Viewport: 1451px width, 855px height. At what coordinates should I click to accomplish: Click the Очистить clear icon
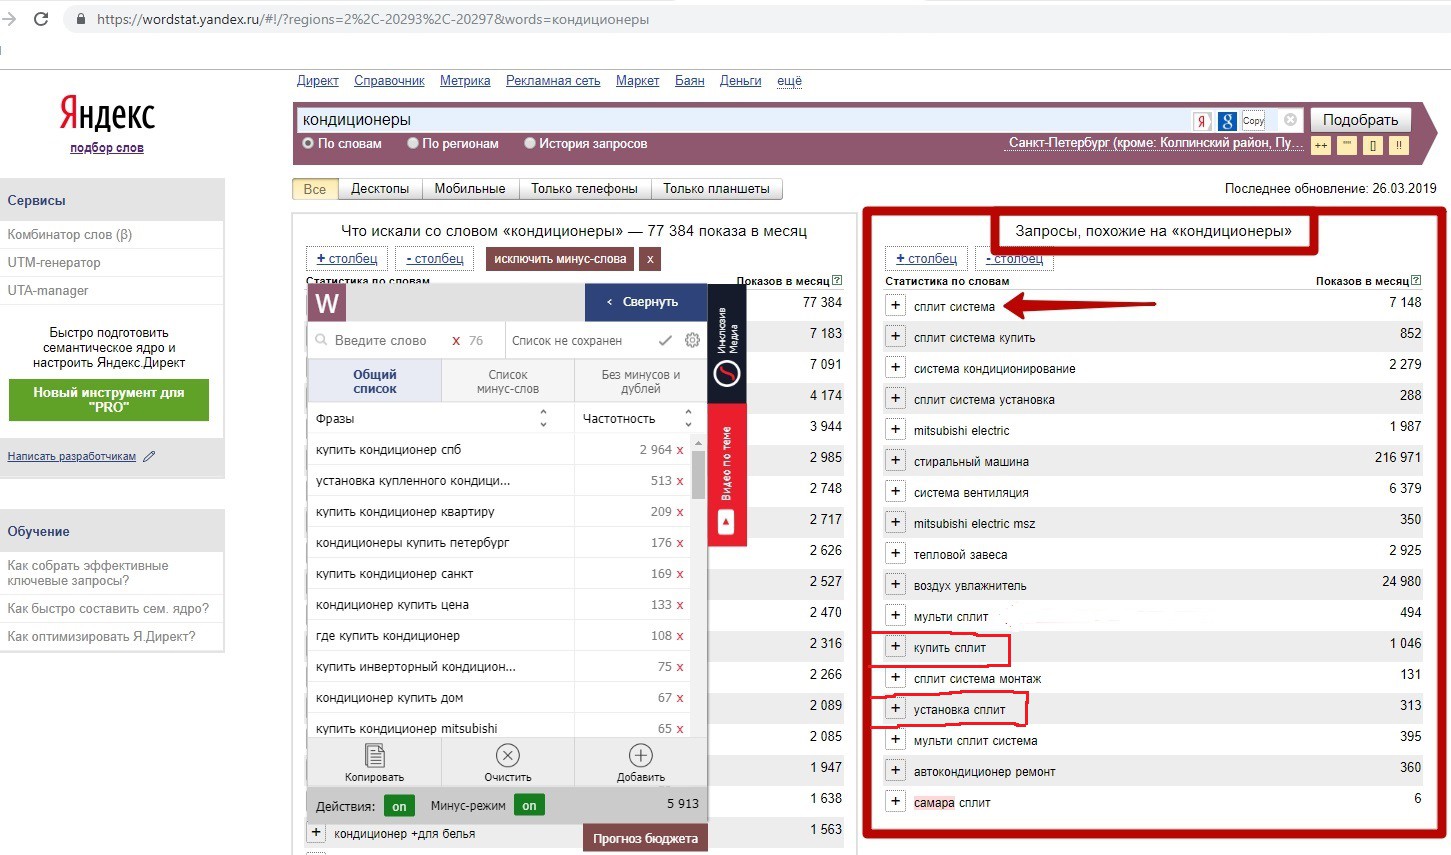click(x=508, y=756)
